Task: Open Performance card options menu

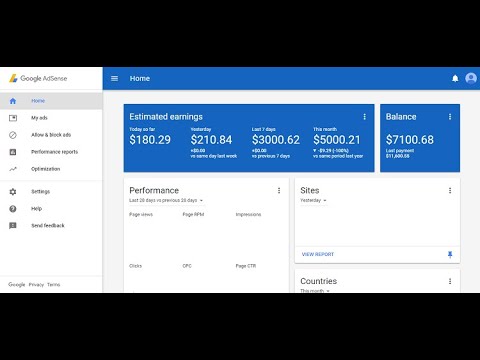Action: click(x=279, y=190)
